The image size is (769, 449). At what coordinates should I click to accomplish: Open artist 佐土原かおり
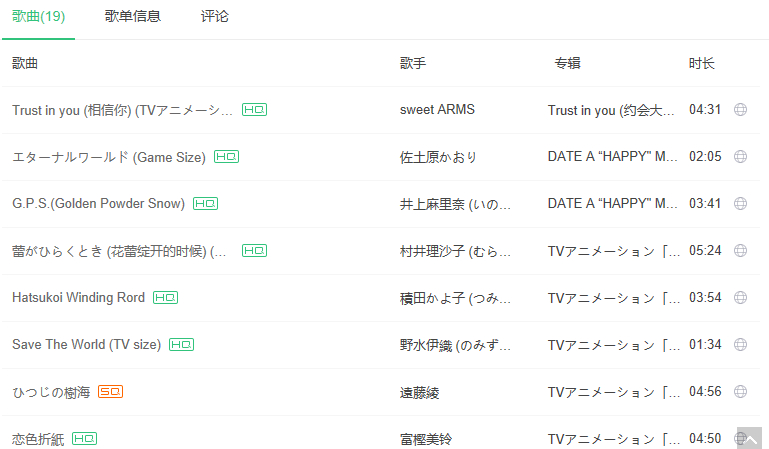438,157
